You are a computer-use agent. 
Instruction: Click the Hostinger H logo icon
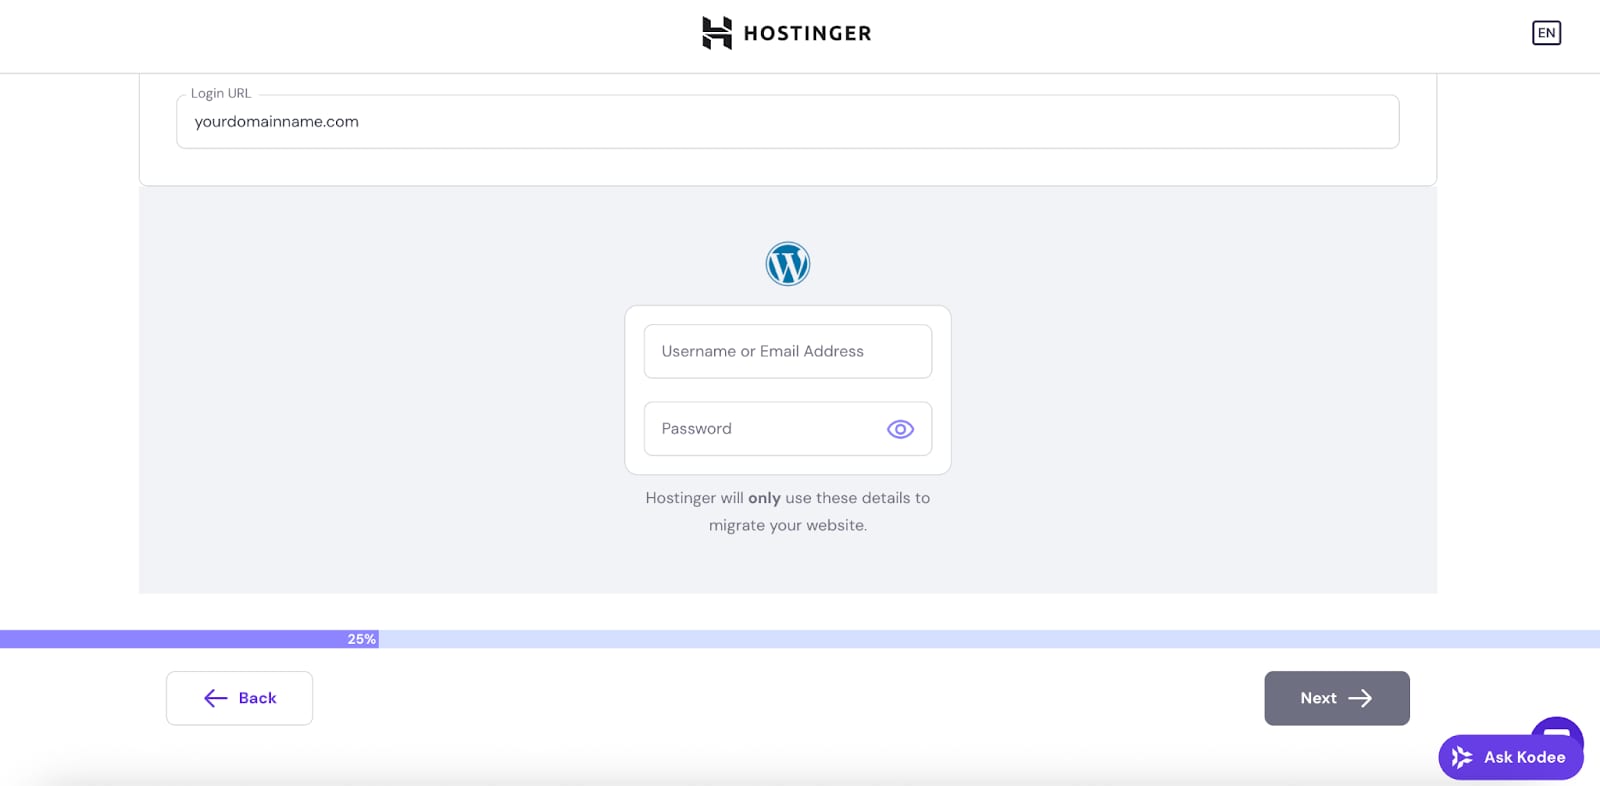click(716, 33)
